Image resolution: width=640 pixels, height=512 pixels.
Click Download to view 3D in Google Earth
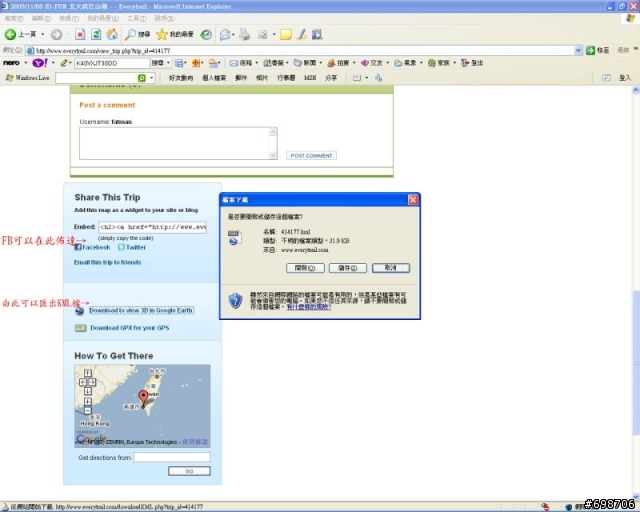(141, 311)
